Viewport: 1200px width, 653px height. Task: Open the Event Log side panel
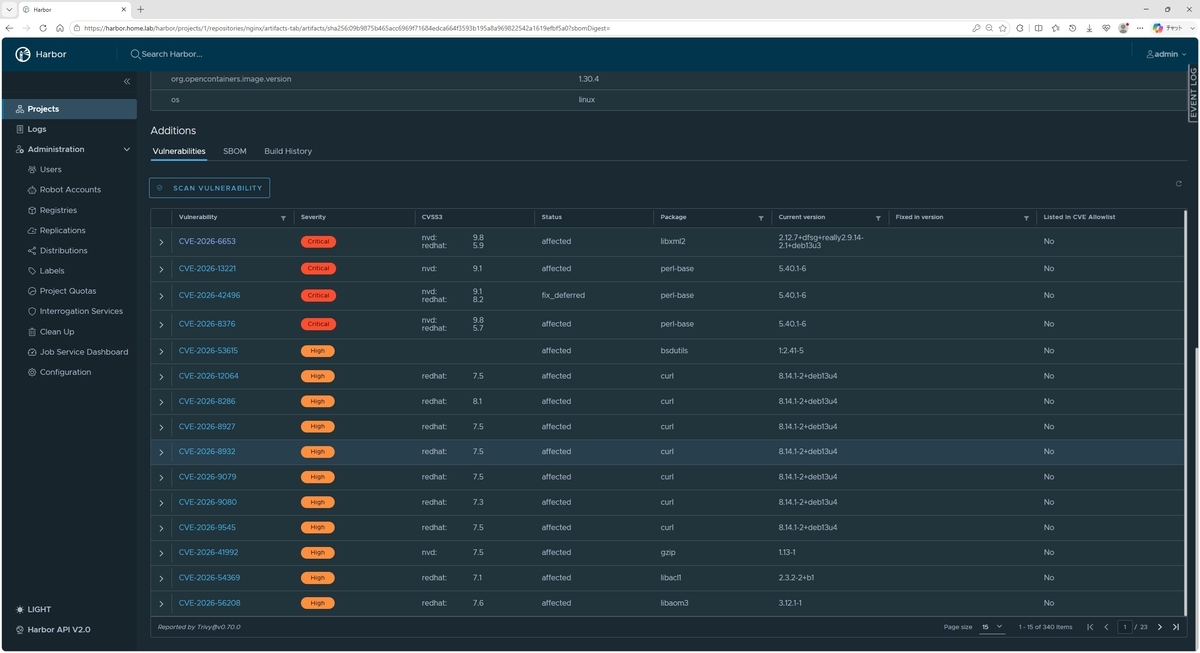pyautogui.click(x=1193, y=93)
